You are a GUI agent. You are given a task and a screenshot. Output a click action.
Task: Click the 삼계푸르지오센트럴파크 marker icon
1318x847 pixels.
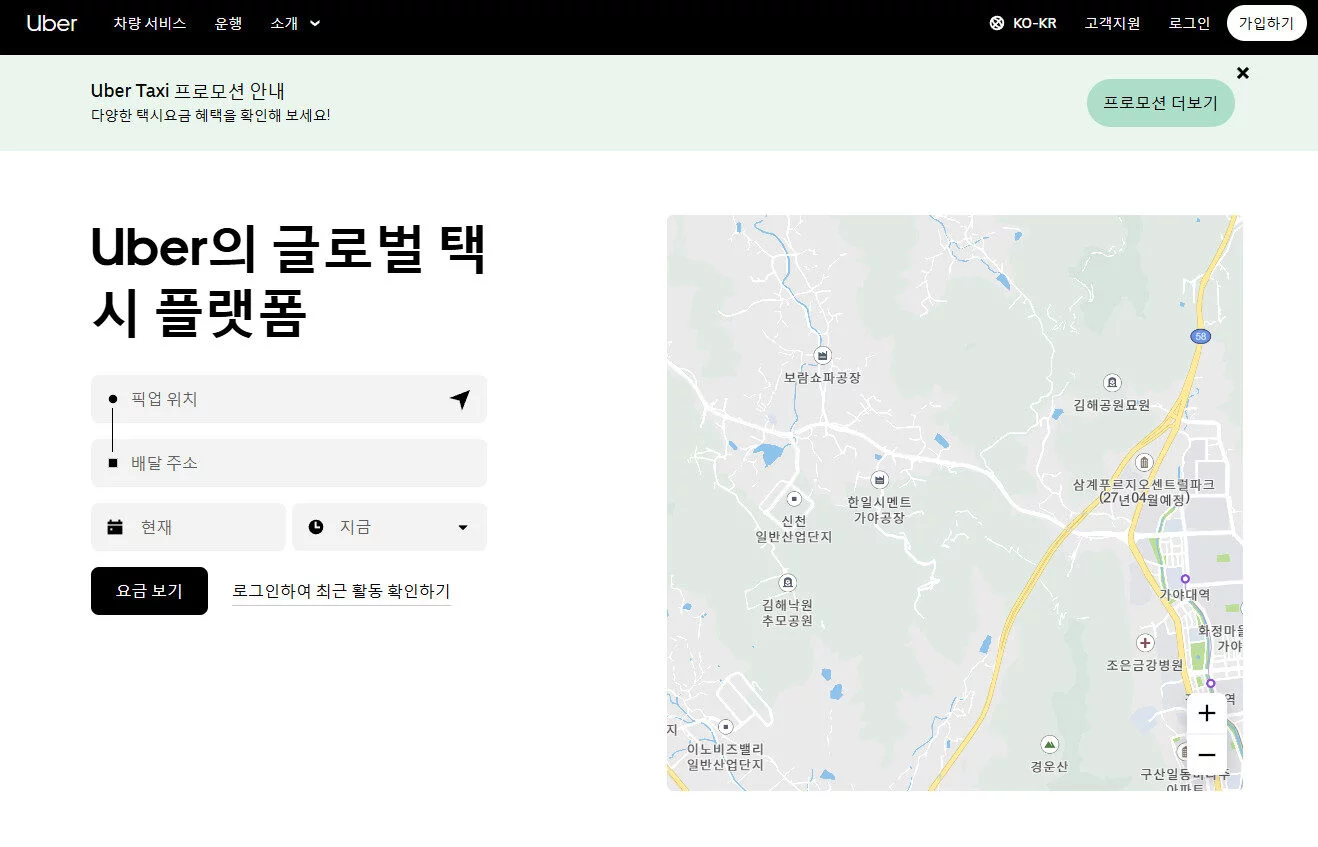click(1144, 461)
